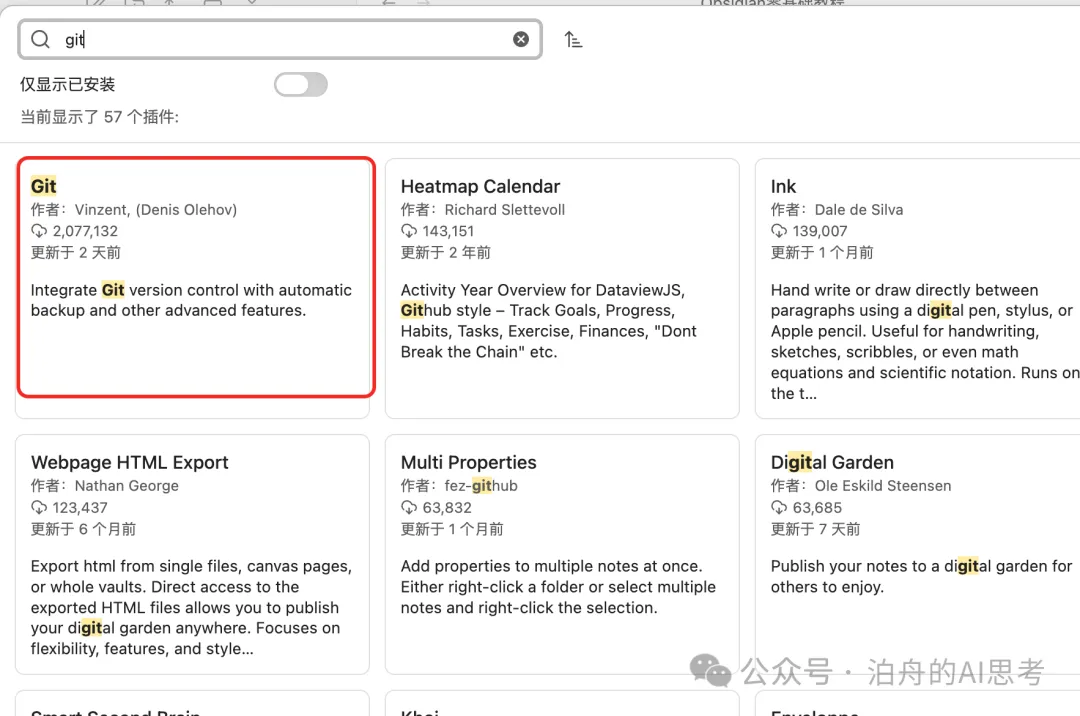Toggle show installed plugins only
1080x716 pixels.
point(300,85)
